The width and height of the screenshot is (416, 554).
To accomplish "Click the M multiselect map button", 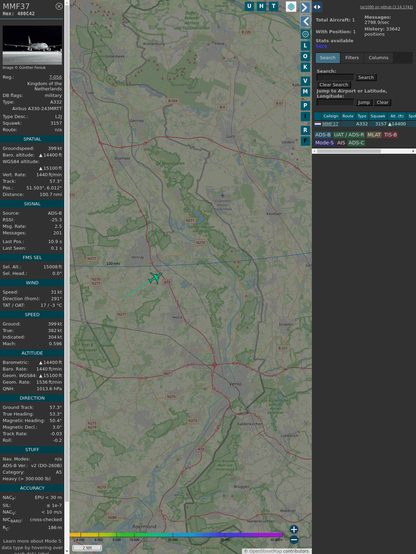I will point(305,92).
